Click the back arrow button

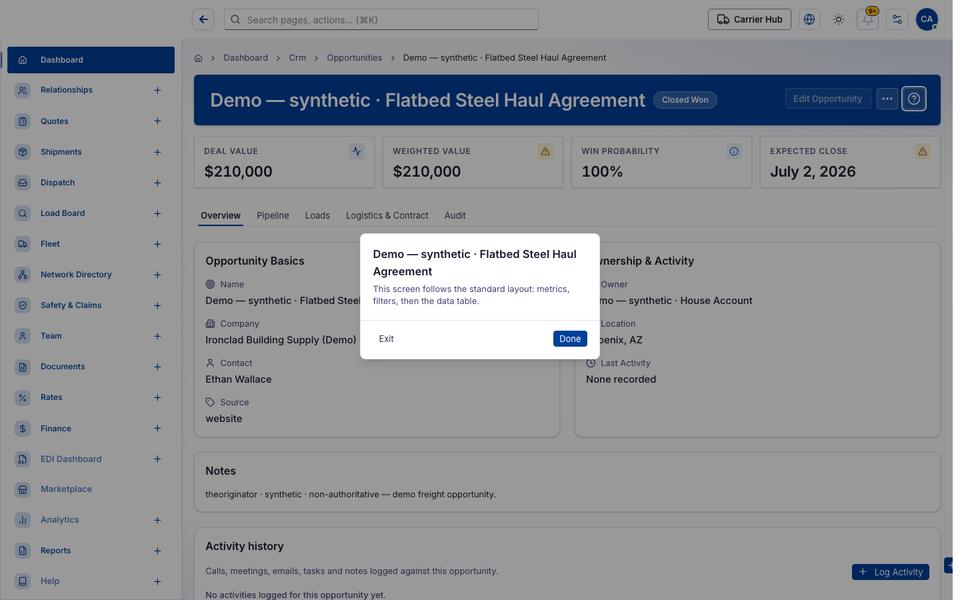(x=203, y=20)
